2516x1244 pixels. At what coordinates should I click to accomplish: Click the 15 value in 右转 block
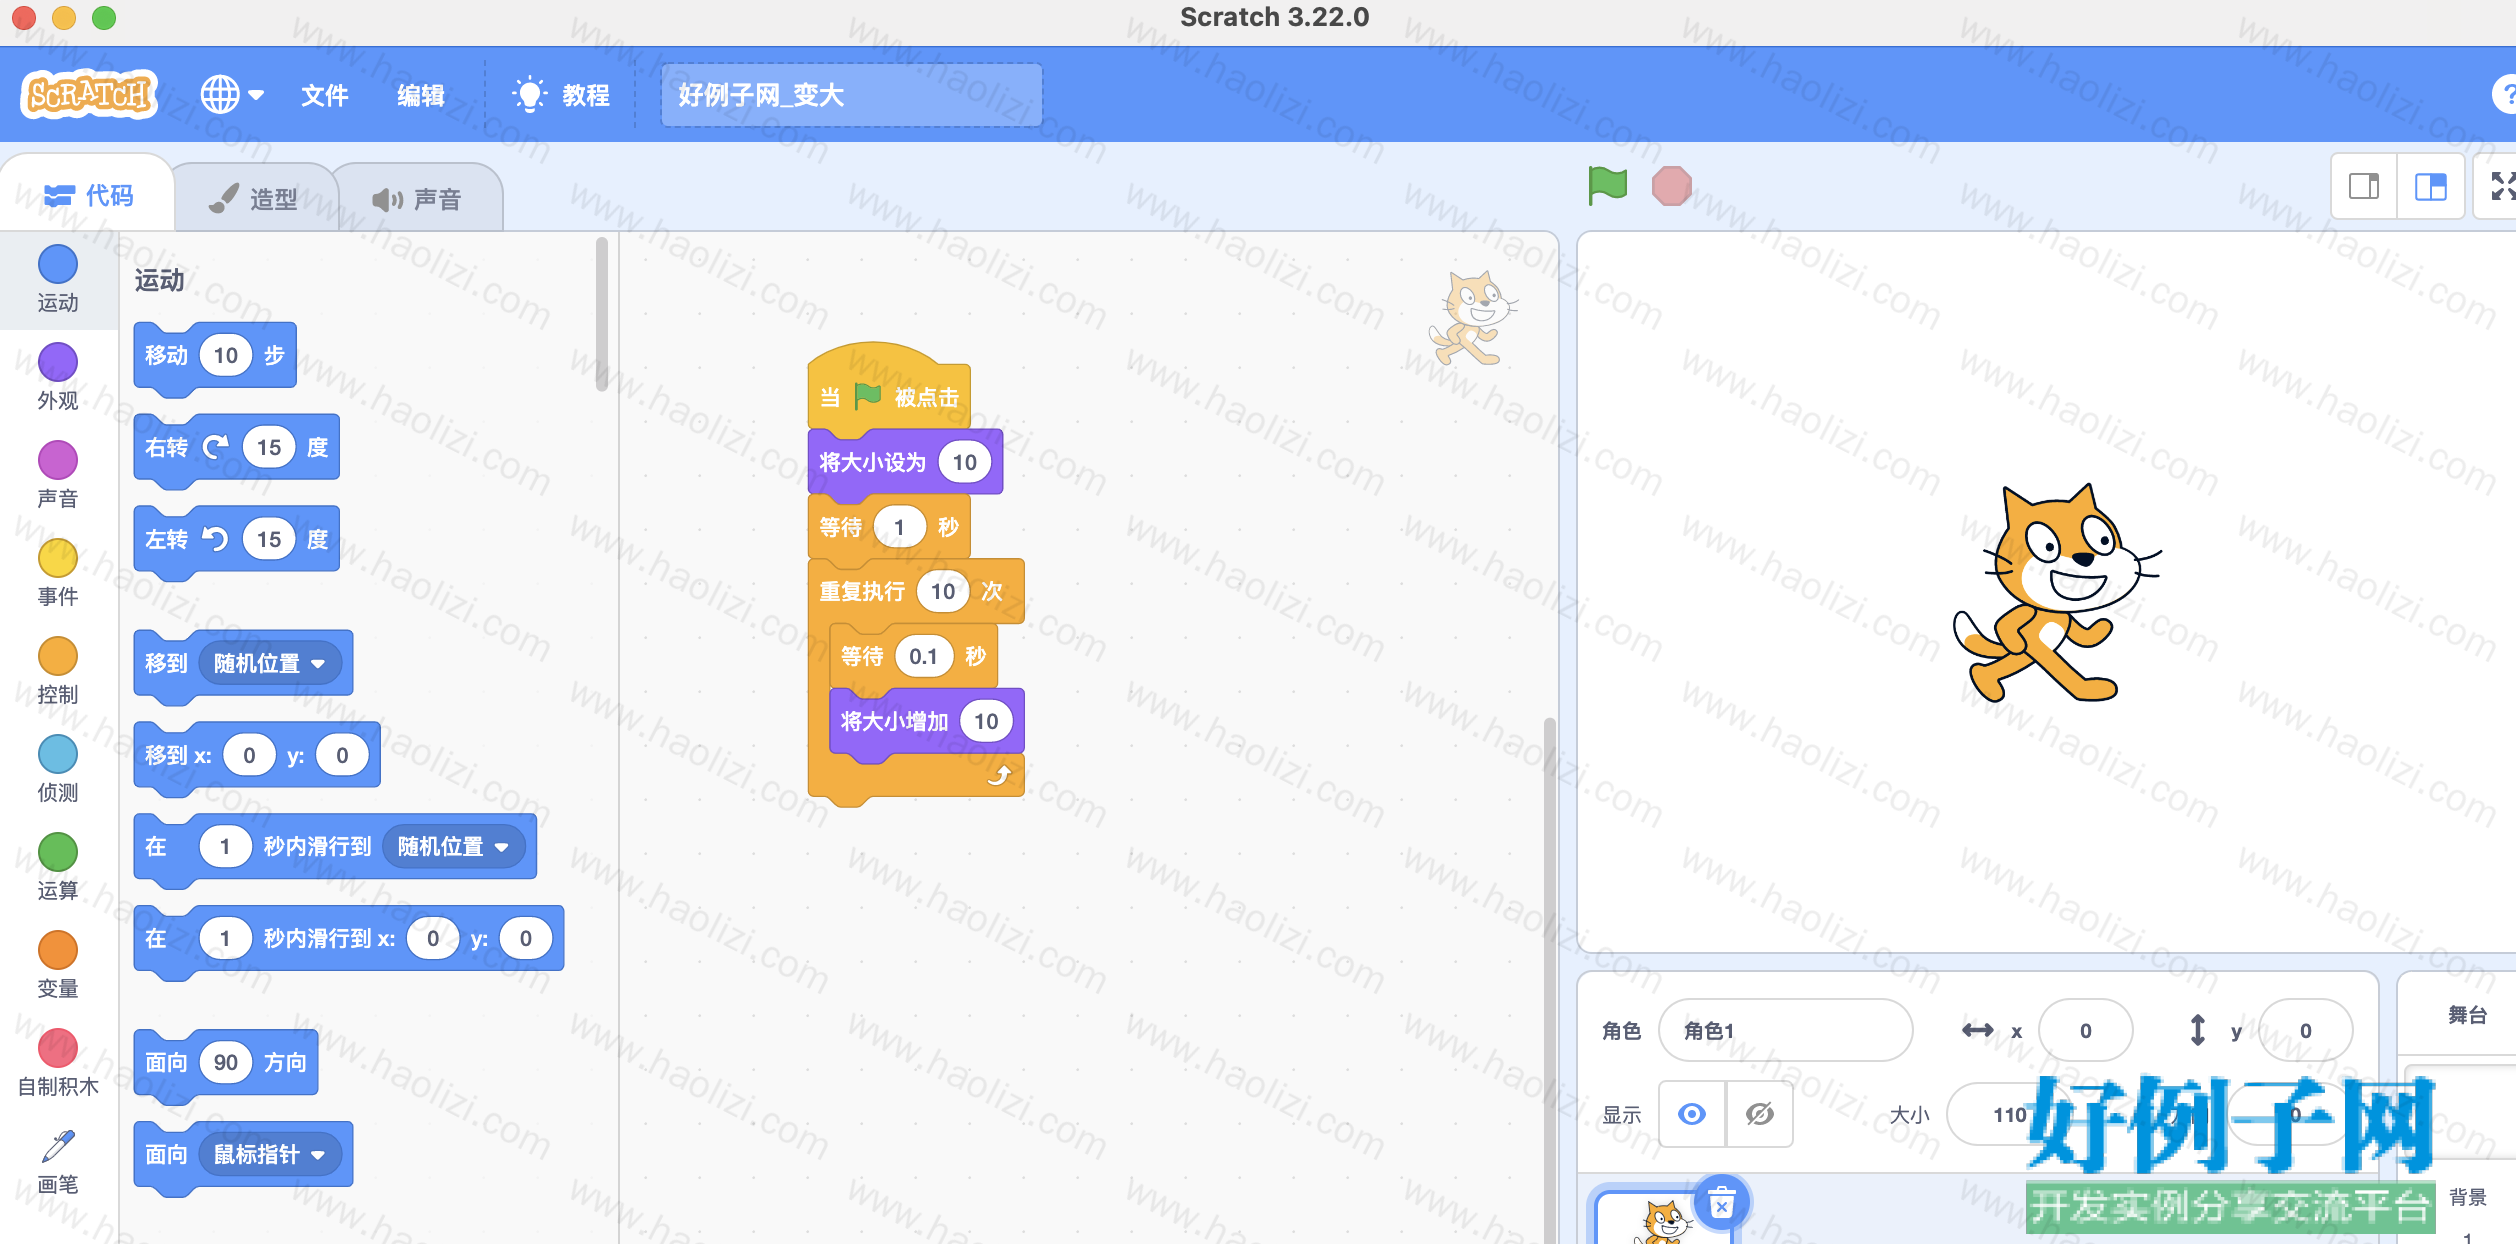click(x=269, y=447)
